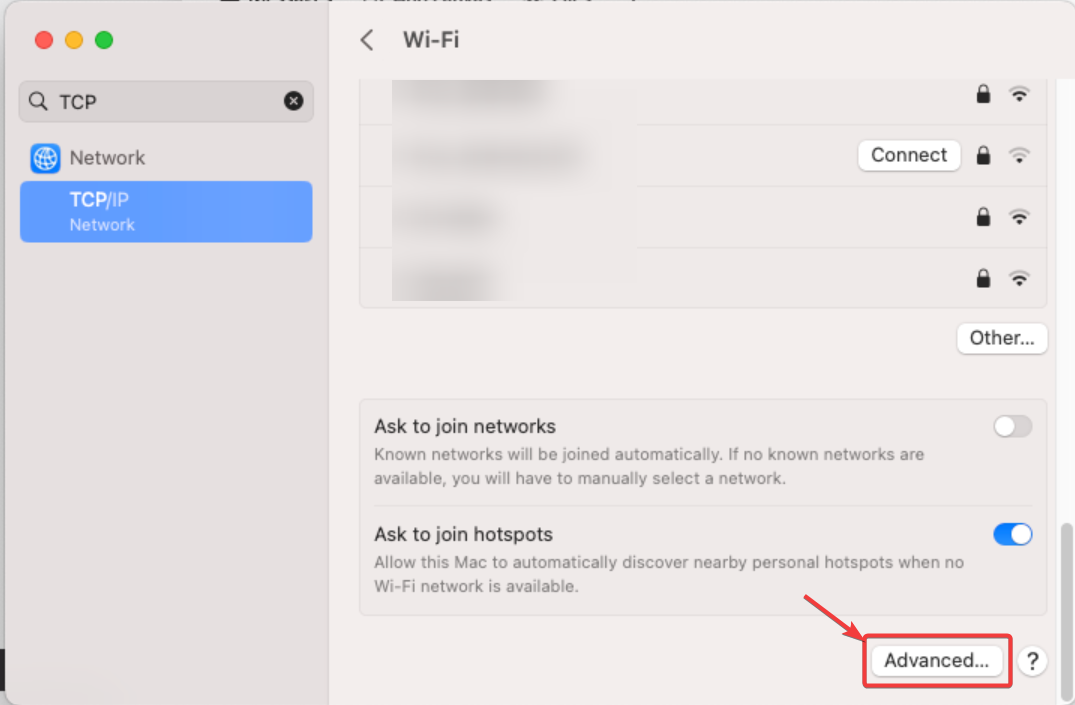
Task: Open Advanced... Wi-Fi settings
Action: click(937, 660)
